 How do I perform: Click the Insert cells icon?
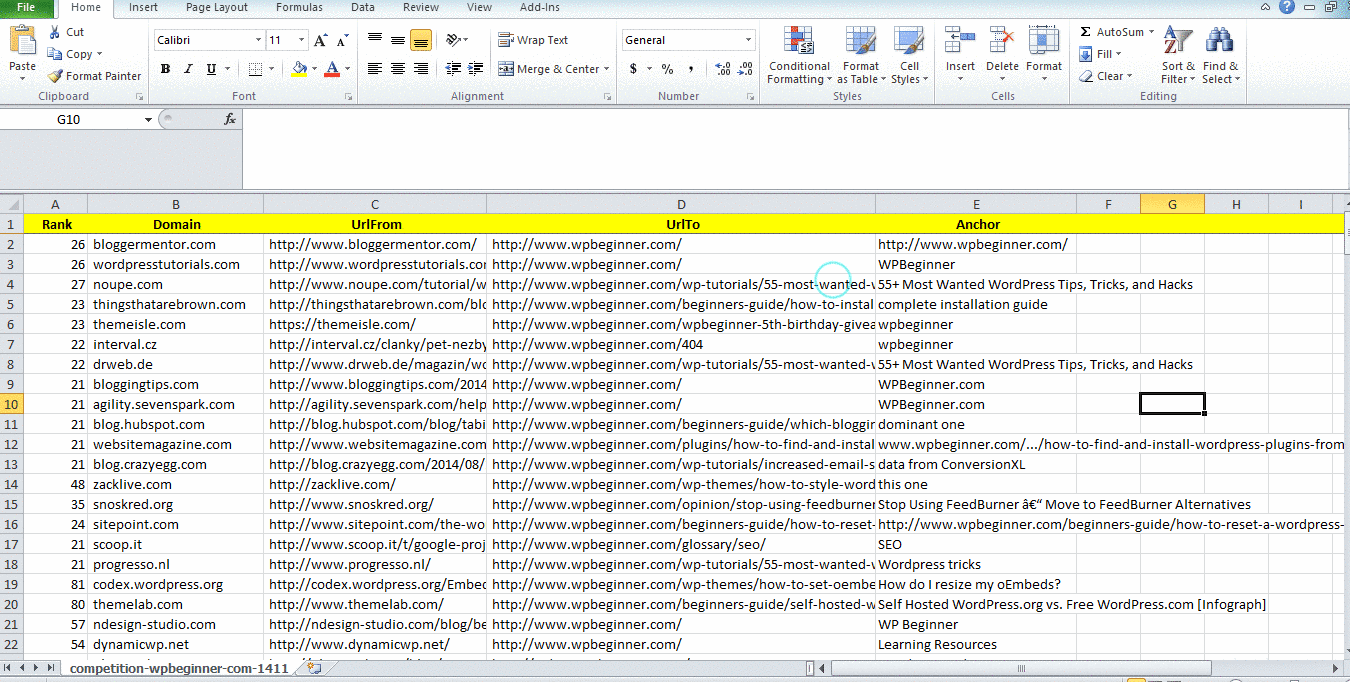click(x=960, y=40)
